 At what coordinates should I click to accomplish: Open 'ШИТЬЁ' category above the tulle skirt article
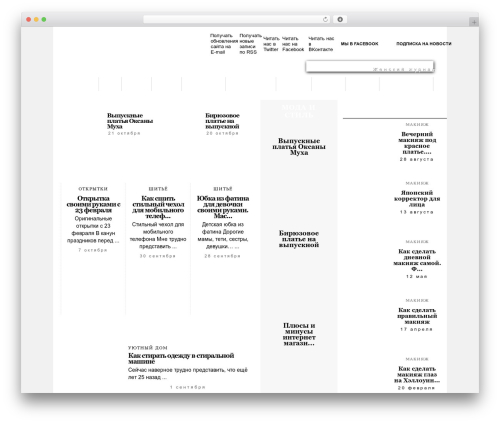(x=223, y=189)
